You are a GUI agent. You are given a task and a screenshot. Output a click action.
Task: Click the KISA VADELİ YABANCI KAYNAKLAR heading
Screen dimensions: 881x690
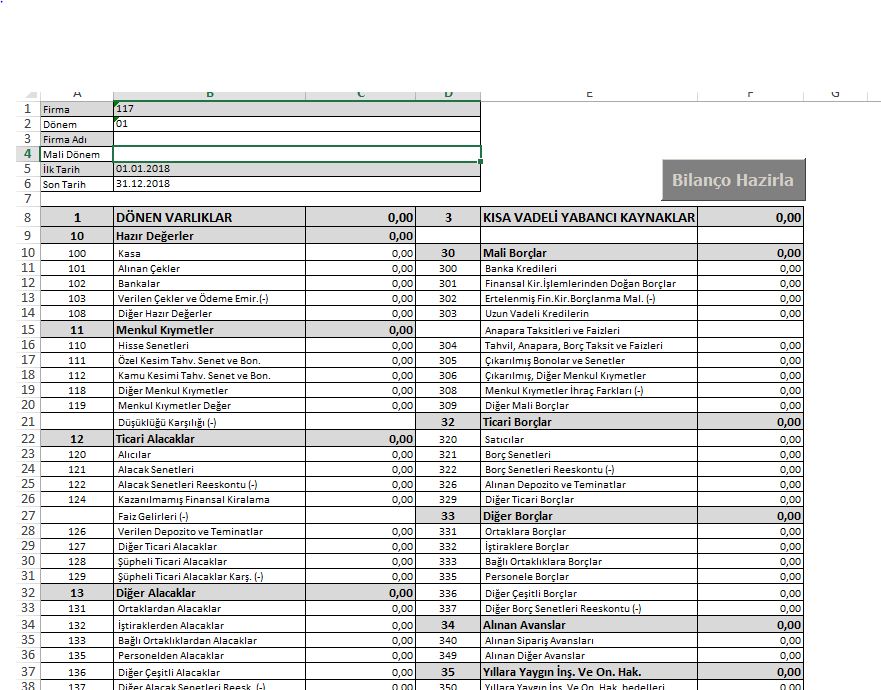click(x=588, y=217)
